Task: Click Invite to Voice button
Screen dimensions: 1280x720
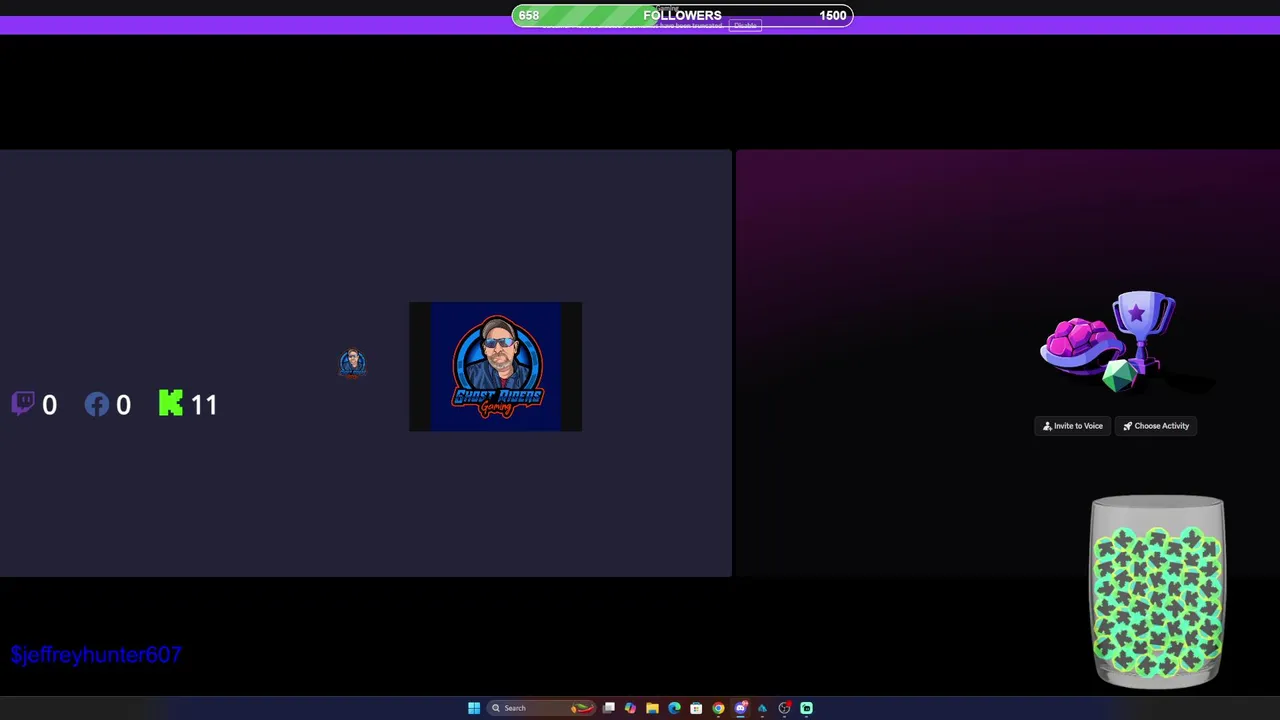Action: pos(1073,426)
